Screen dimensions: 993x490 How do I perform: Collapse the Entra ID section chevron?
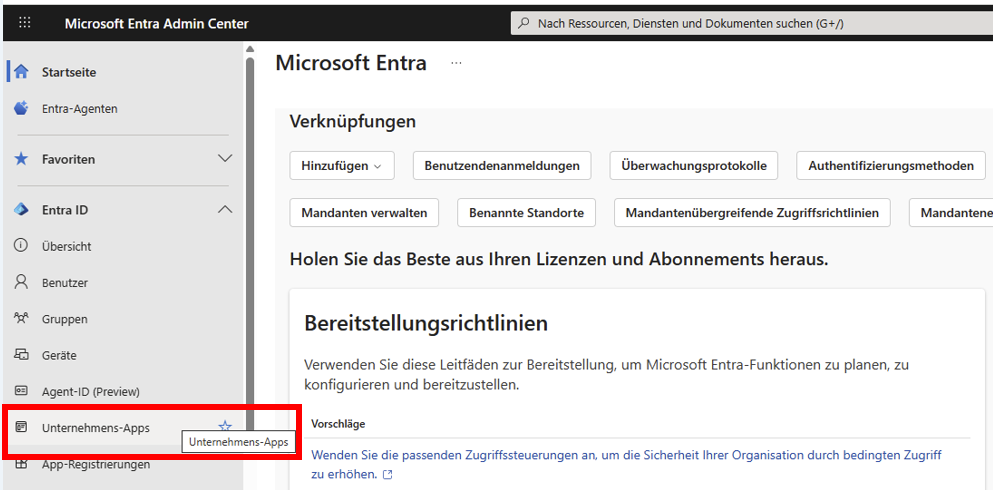tap(225, 209)
